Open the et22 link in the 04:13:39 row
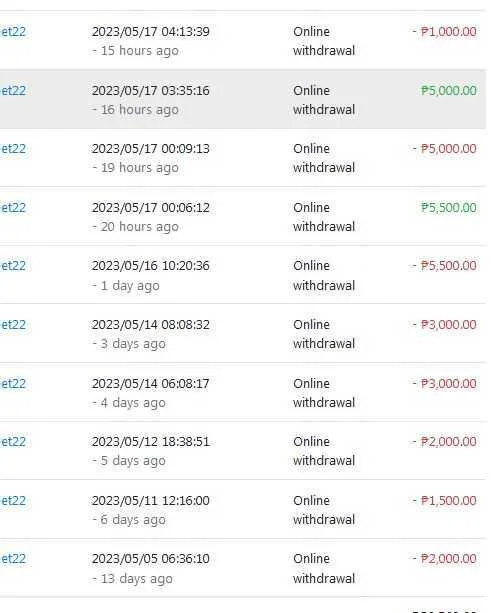Image resolution: width=501 pixels, height=613 pixels. click(13, 32)
